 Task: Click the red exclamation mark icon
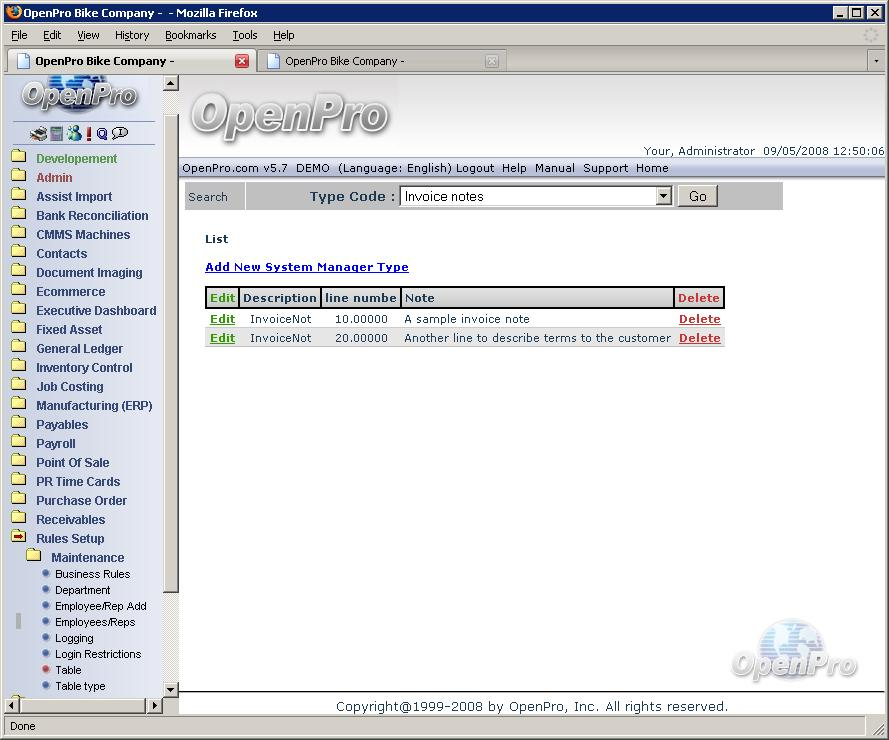click(x=89, y=133)
